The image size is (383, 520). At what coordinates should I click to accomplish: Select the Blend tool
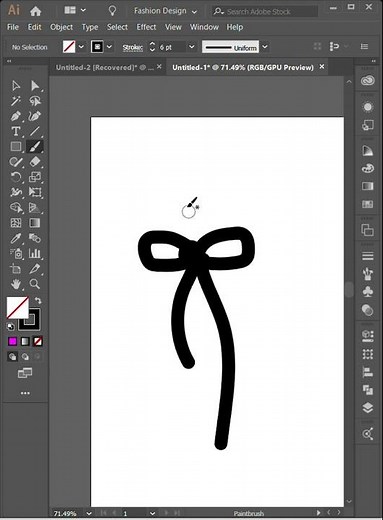pyautogui.click(x=35, y=238)
